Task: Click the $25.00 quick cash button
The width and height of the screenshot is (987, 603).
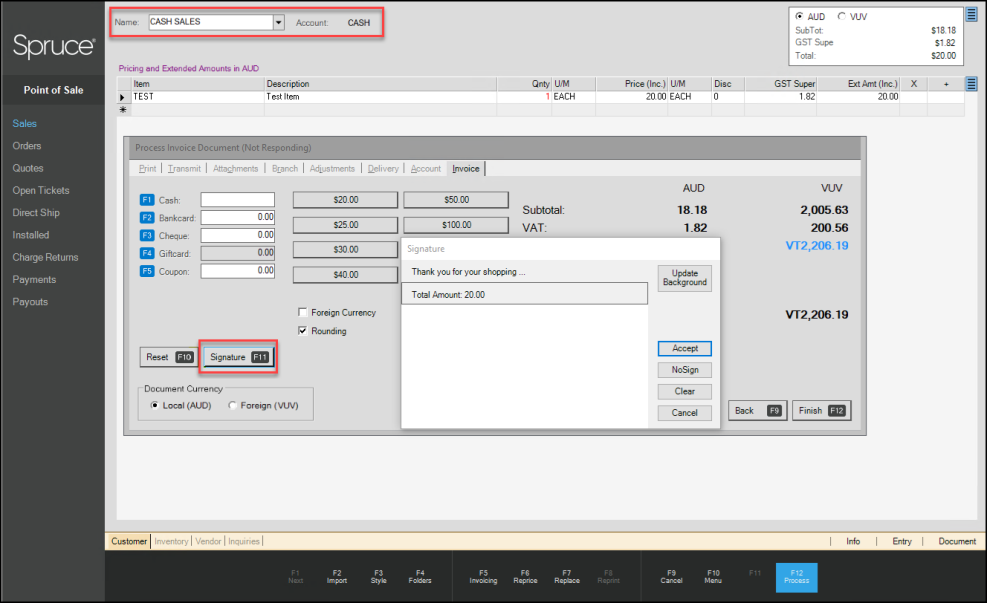Action: click(346, 225)
